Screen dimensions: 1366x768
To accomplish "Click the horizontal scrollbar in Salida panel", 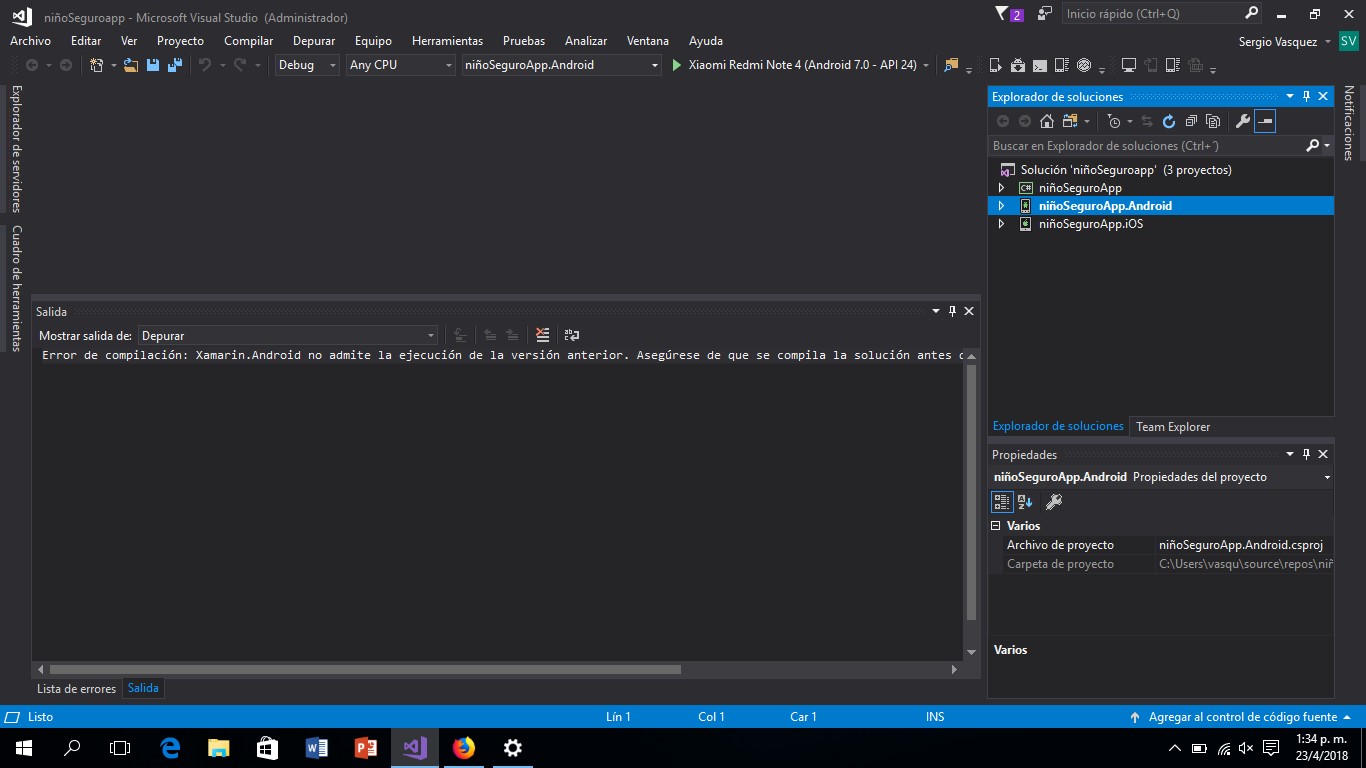I will pyautogui.click(x=365, y=670).
